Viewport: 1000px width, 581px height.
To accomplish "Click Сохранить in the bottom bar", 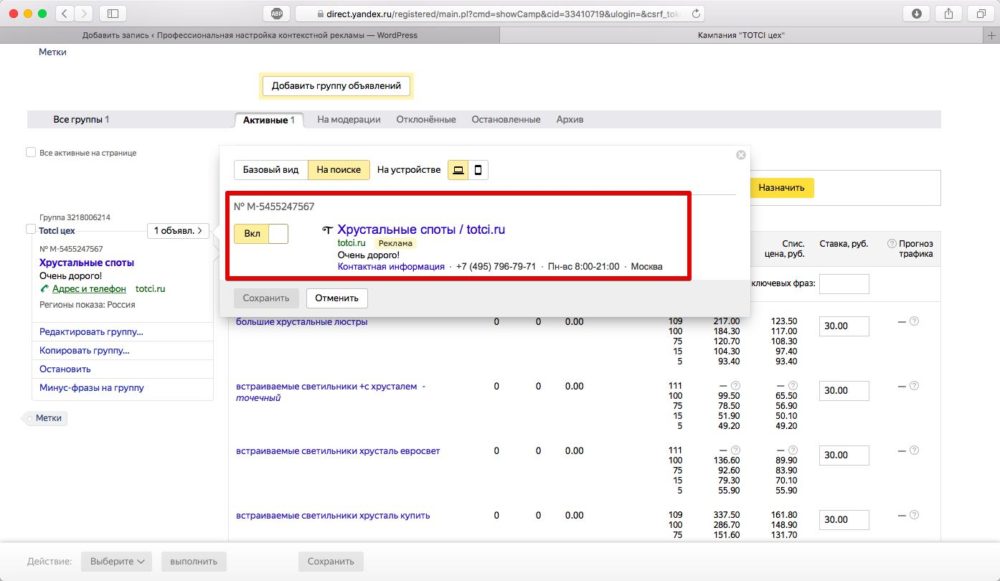I will tap(330, 561).
